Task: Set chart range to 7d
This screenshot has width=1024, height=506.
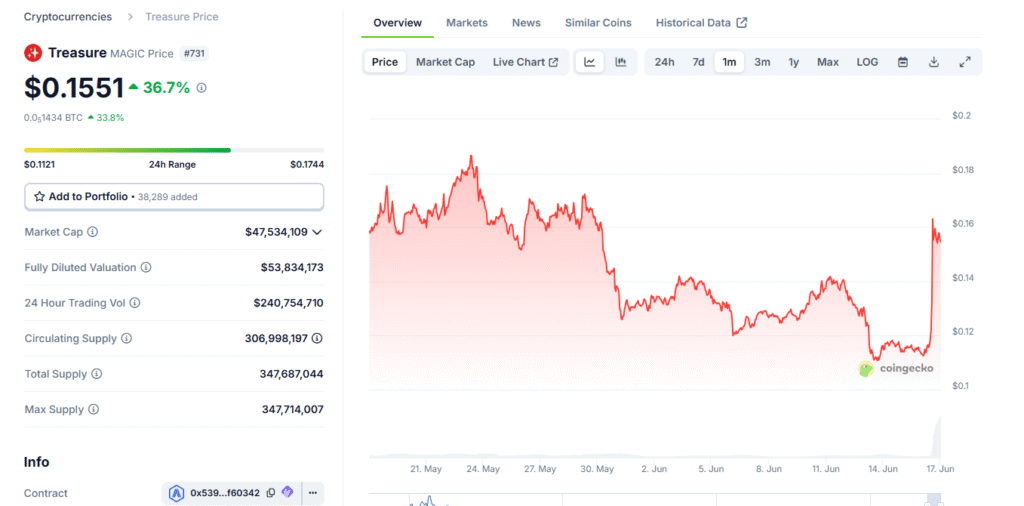Action: tap(698, 62)
